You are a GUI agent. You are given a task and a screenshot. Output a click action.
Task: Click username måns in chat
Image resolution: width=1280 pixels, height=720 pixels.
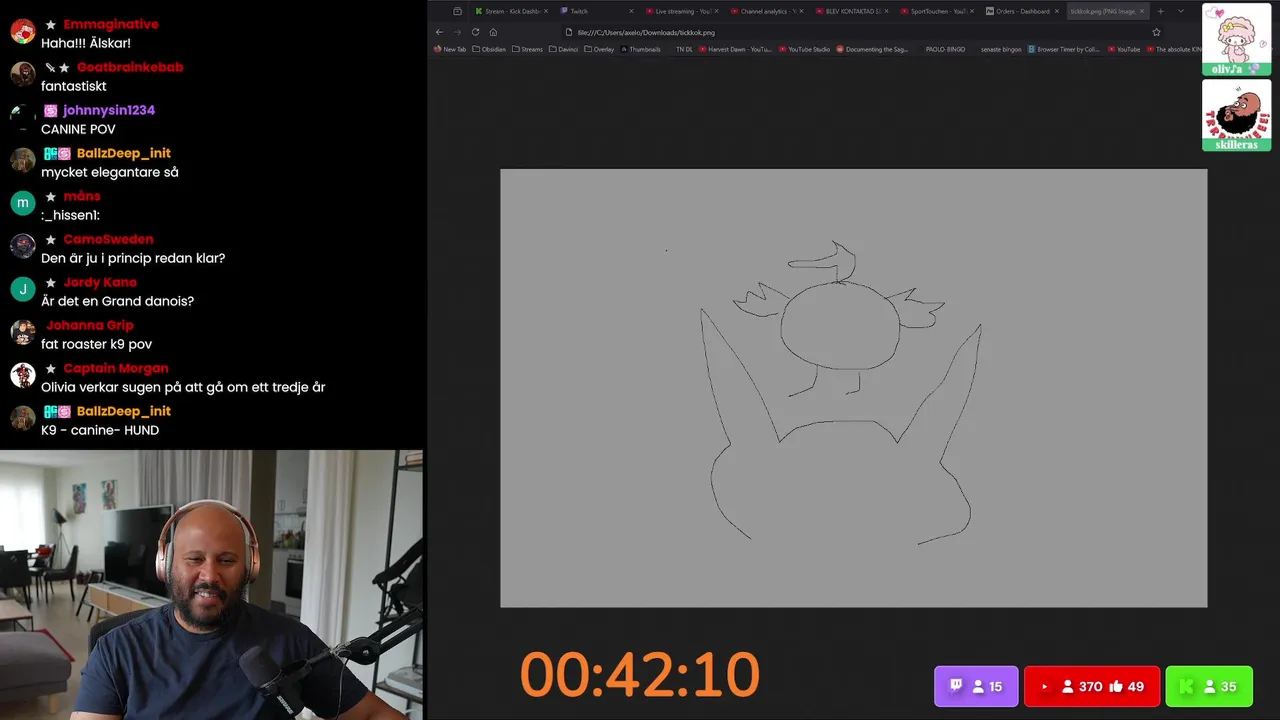click(82, 196)
